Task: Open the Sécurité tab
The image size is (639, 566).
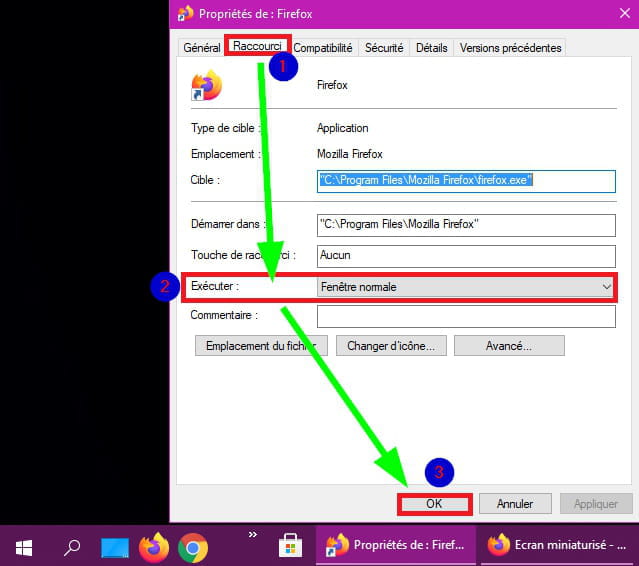Action: [x=384, y=48]
